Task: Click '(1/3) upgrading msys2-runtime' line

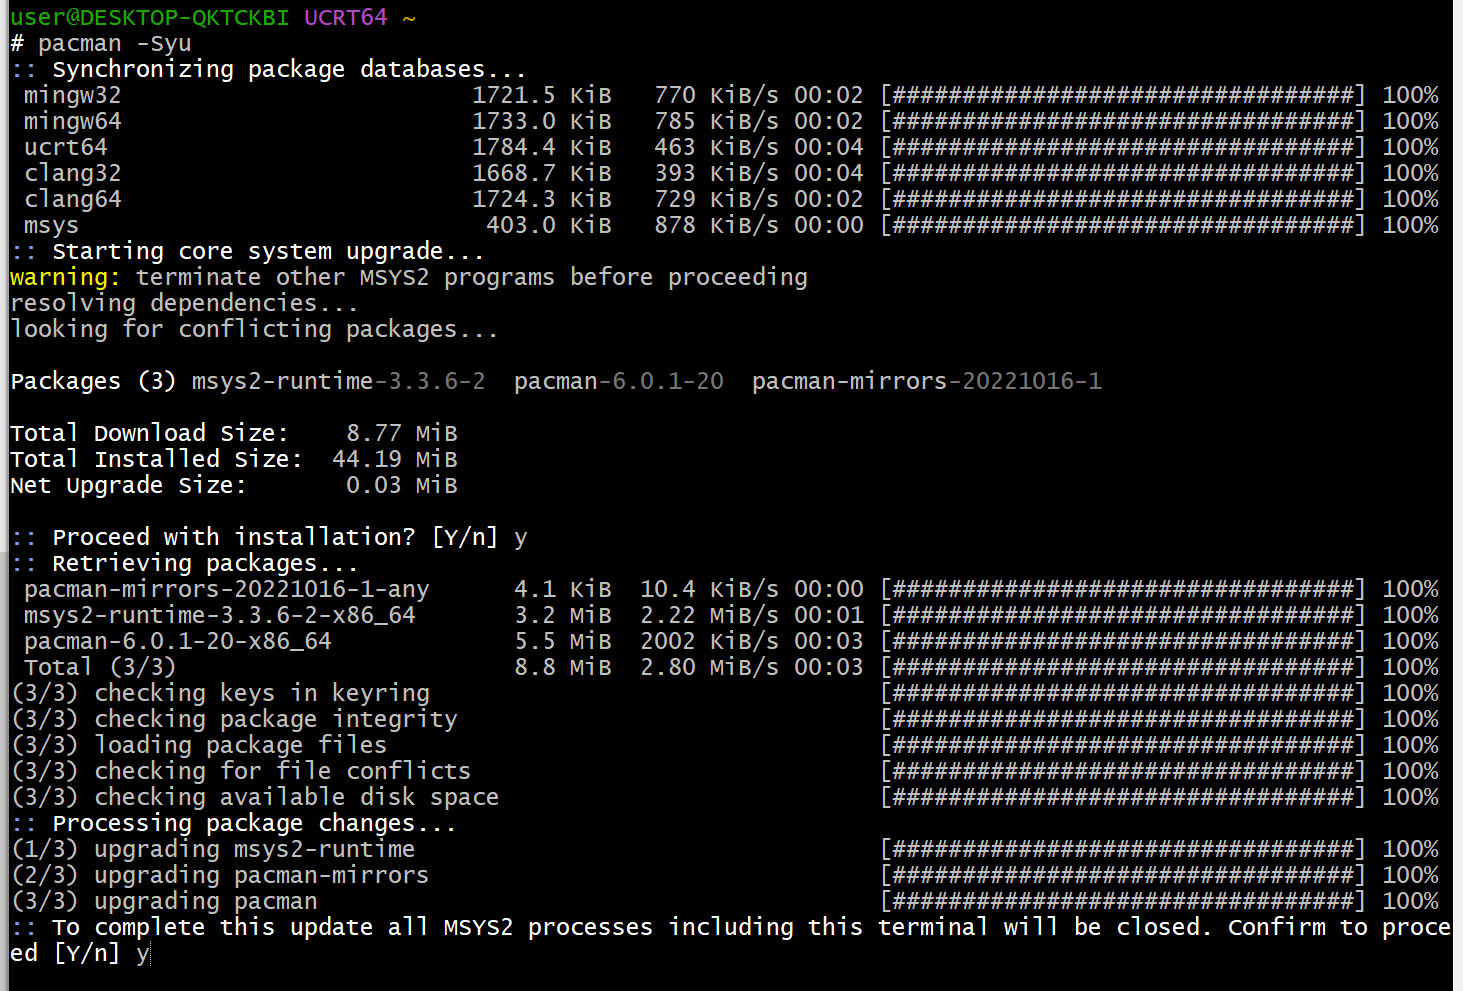Action: [212, 850]
